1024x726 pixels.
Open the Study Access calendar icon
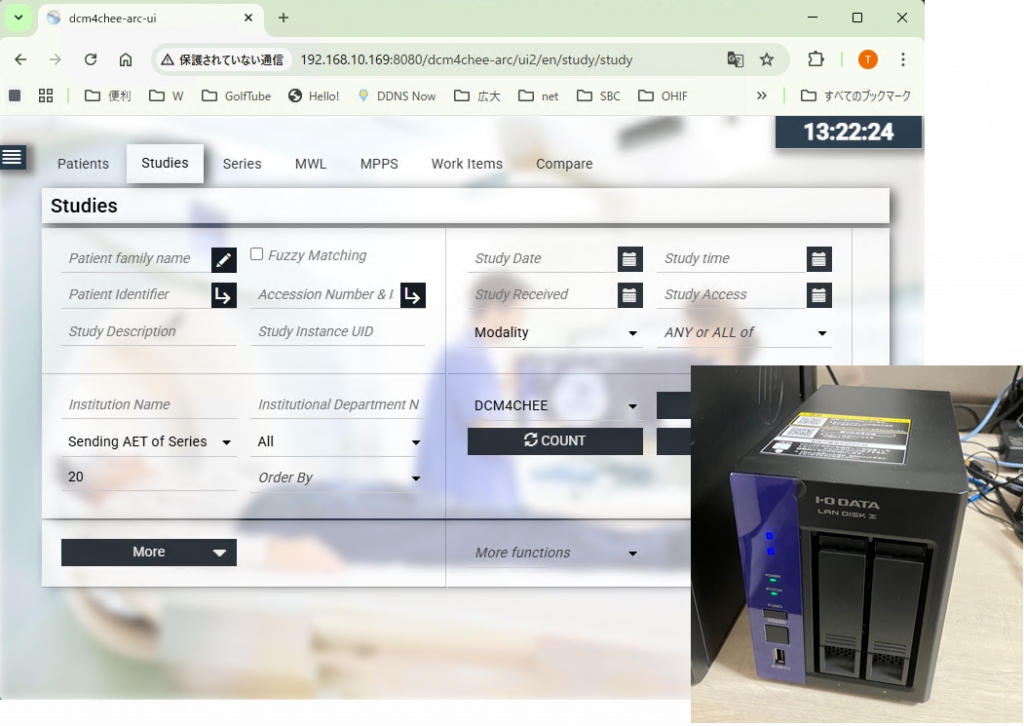[x=819, y=296]
